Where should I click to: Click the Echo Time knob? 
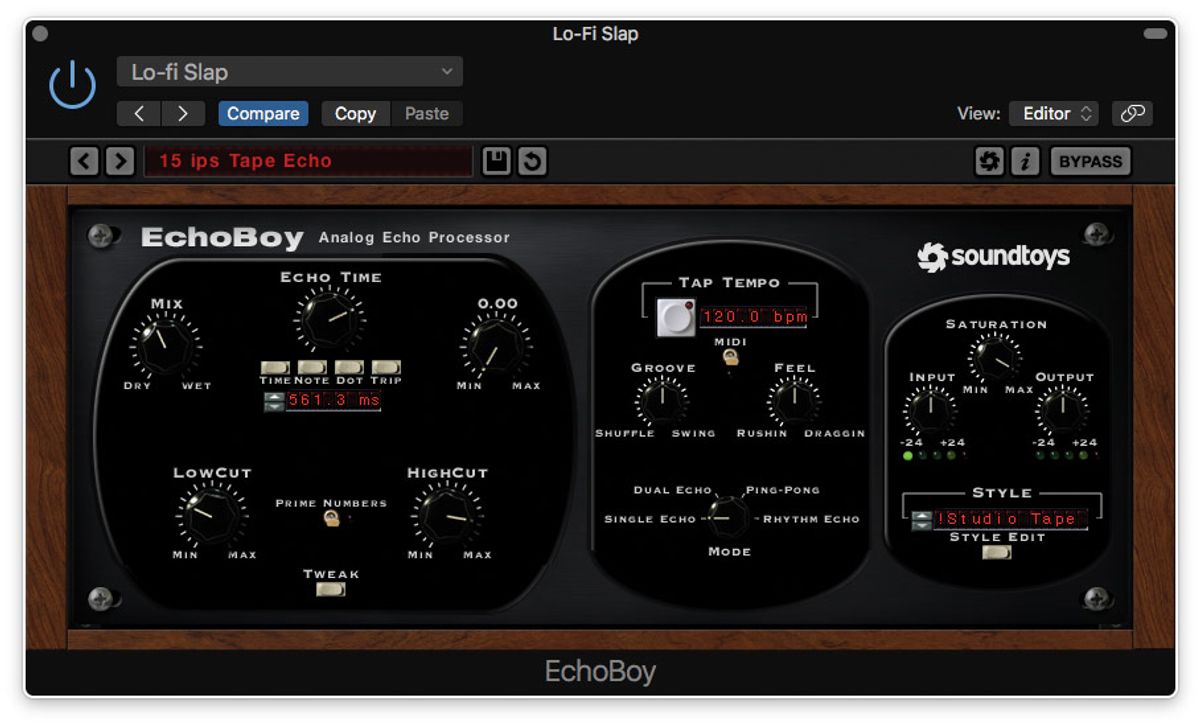point(329,319)
